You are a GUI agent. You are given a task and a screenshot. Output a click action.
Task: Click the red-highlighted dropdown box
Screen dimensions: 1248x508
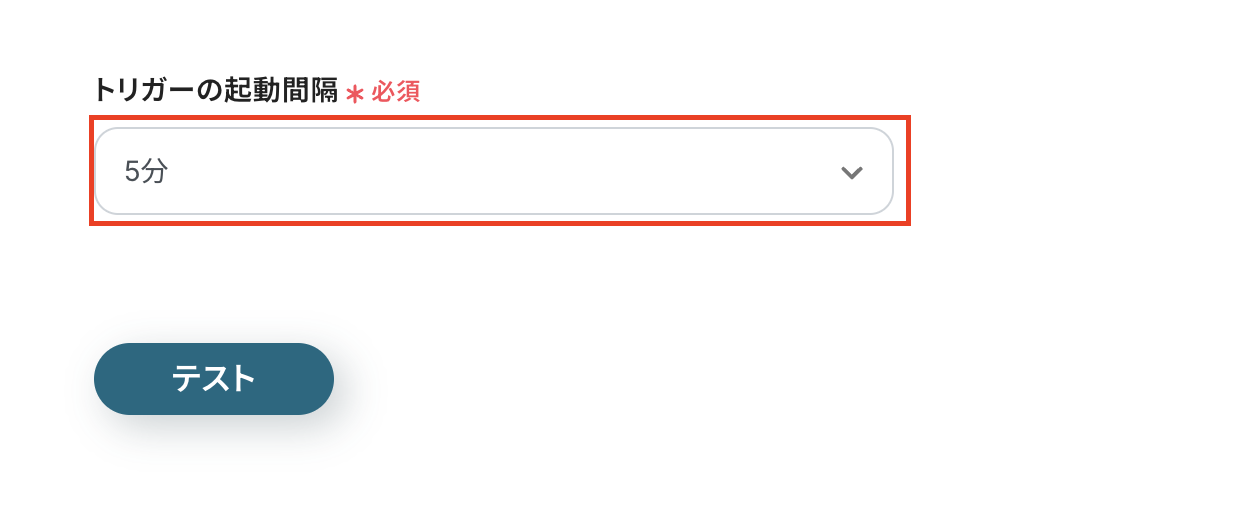(x=500, y=171)
